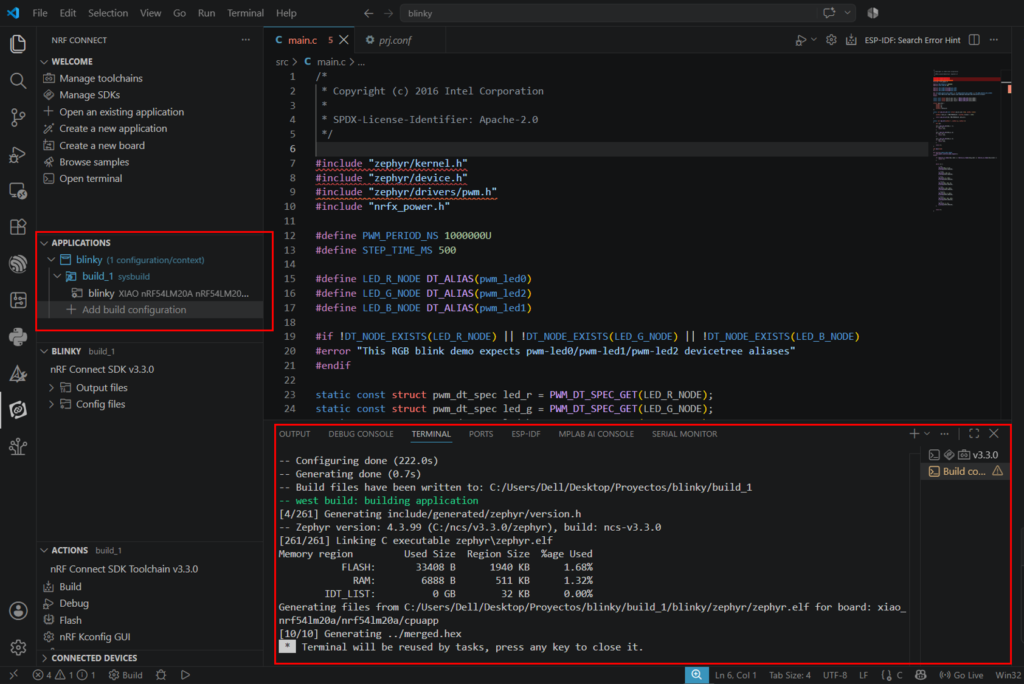This screenshot has height=684, width=1024.
Task: Expand the CONNECTED DEVICES section
Action: [x=44, y=658]
